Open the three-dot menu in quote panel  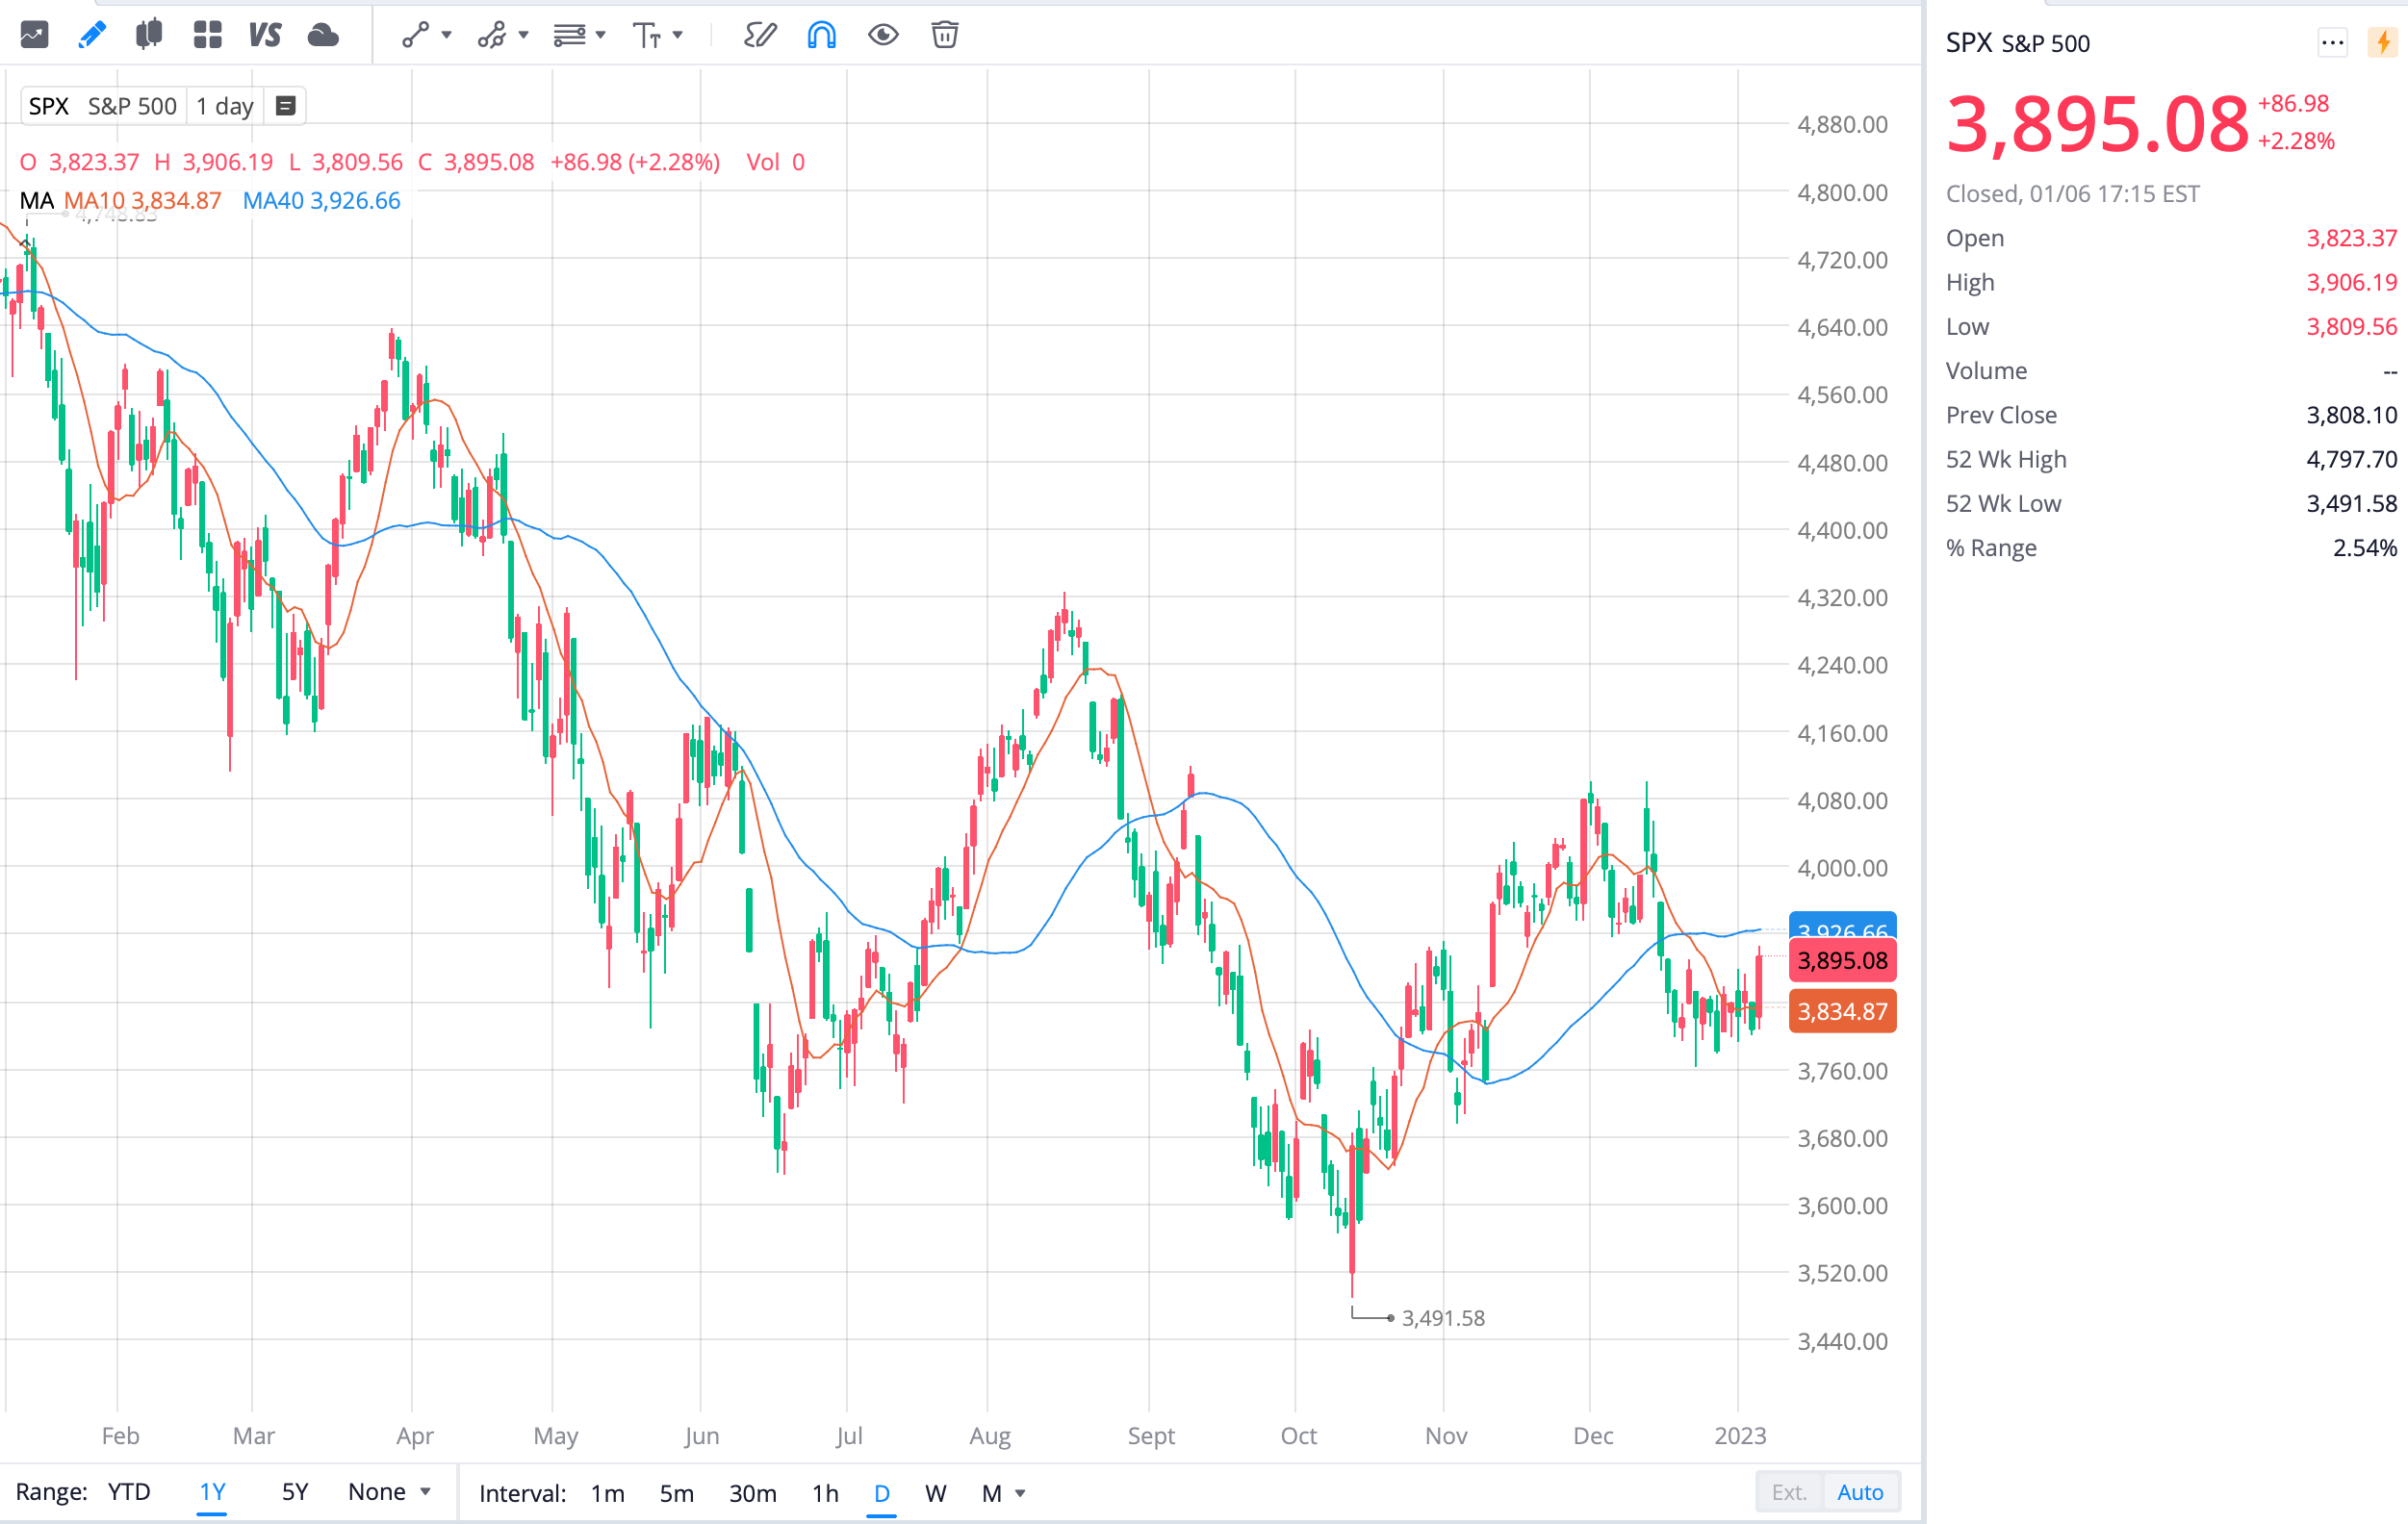(2332, 43)
